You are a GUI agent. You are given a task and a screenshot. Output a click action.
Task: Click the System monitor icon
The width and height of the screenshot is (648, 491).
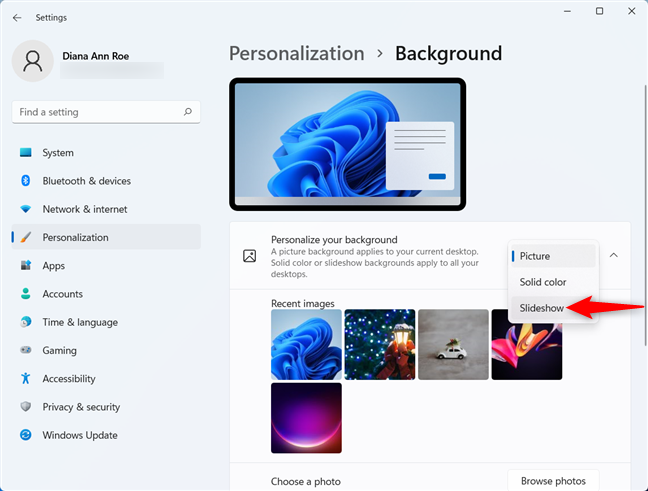tap(26, 153)
